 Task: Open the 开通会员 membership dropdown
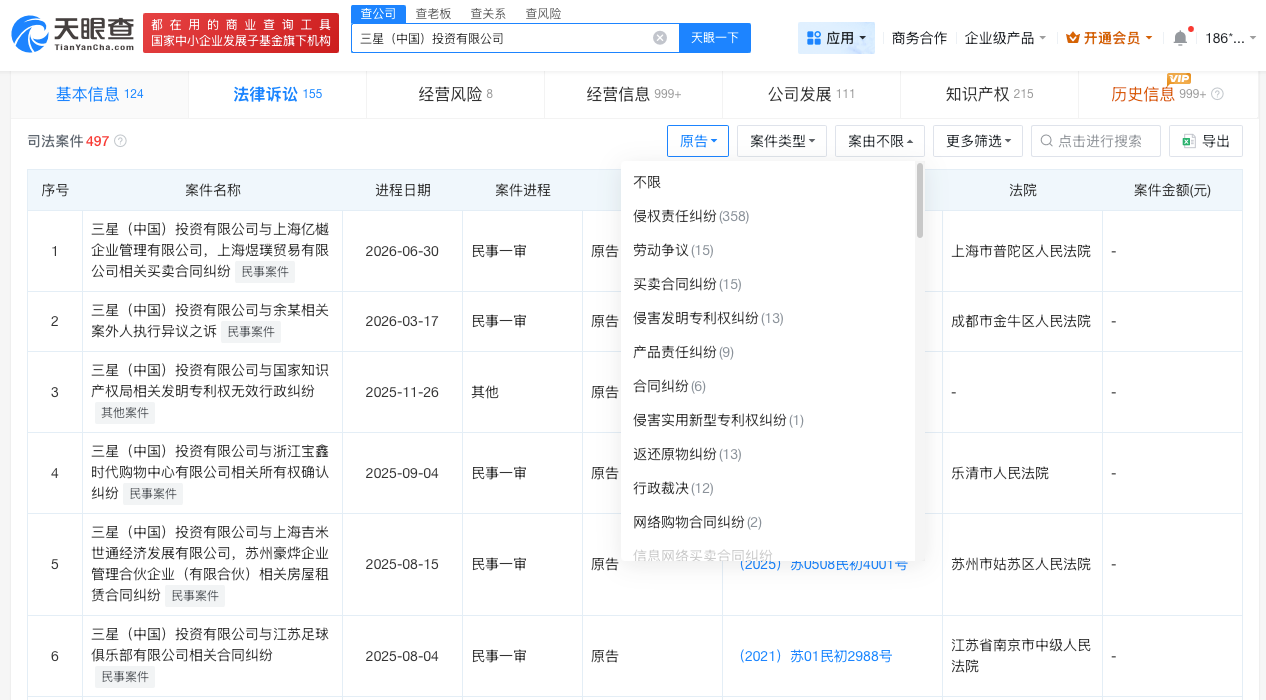tap(1109, 38)
